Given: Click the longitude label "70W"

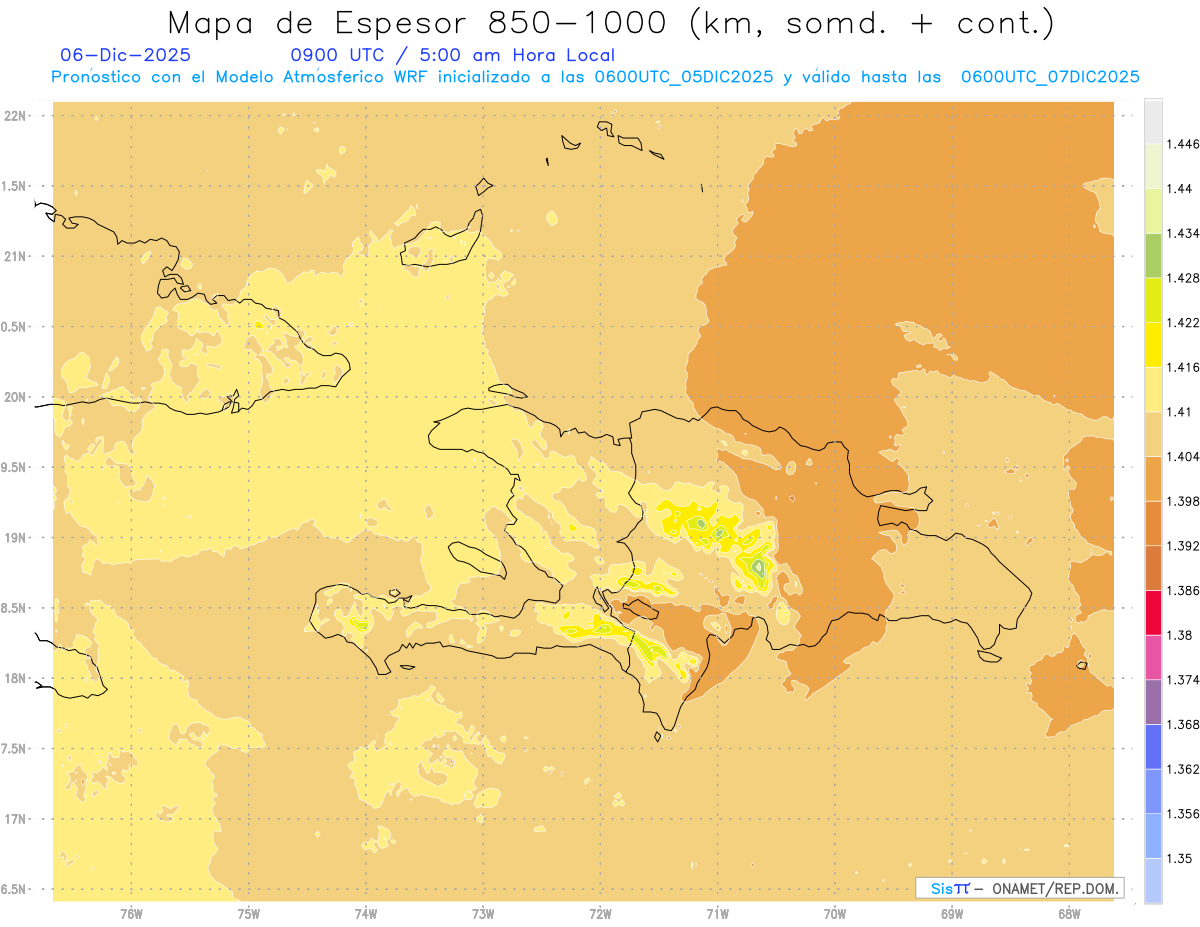Looking at the screenshot, I should point(835,915).
